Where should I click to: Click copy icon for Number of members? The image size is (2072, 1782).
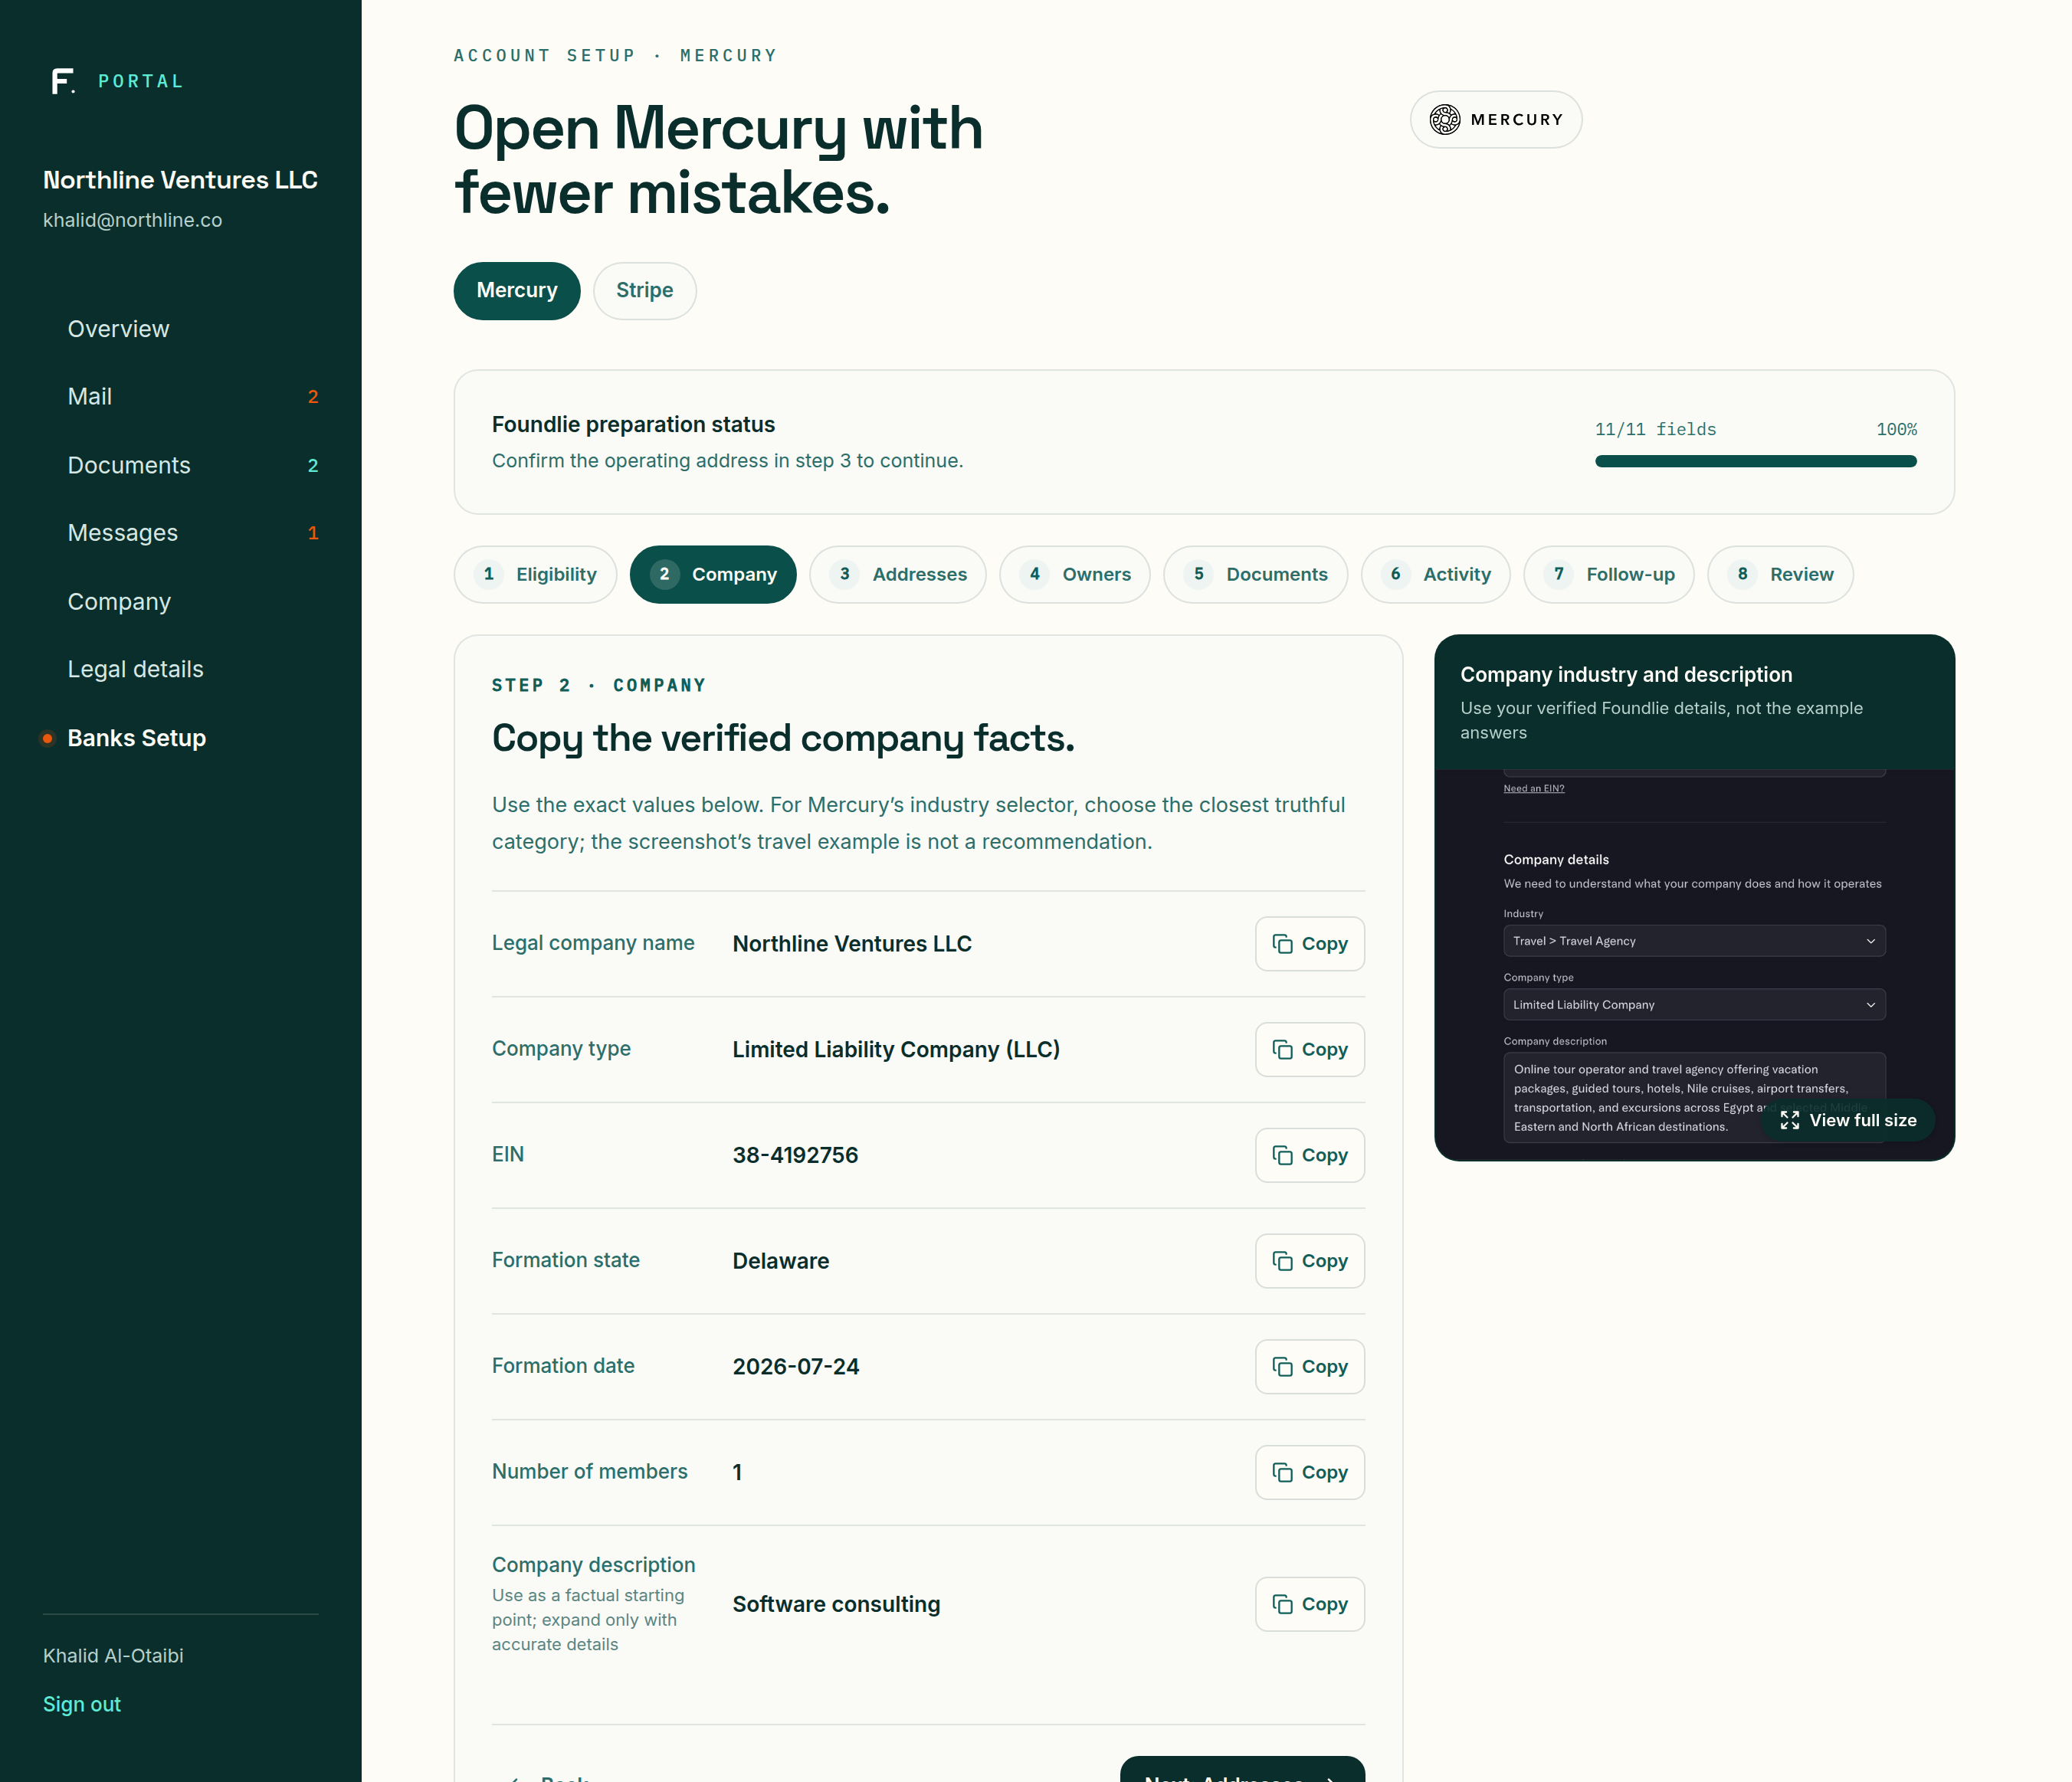1282,1472
